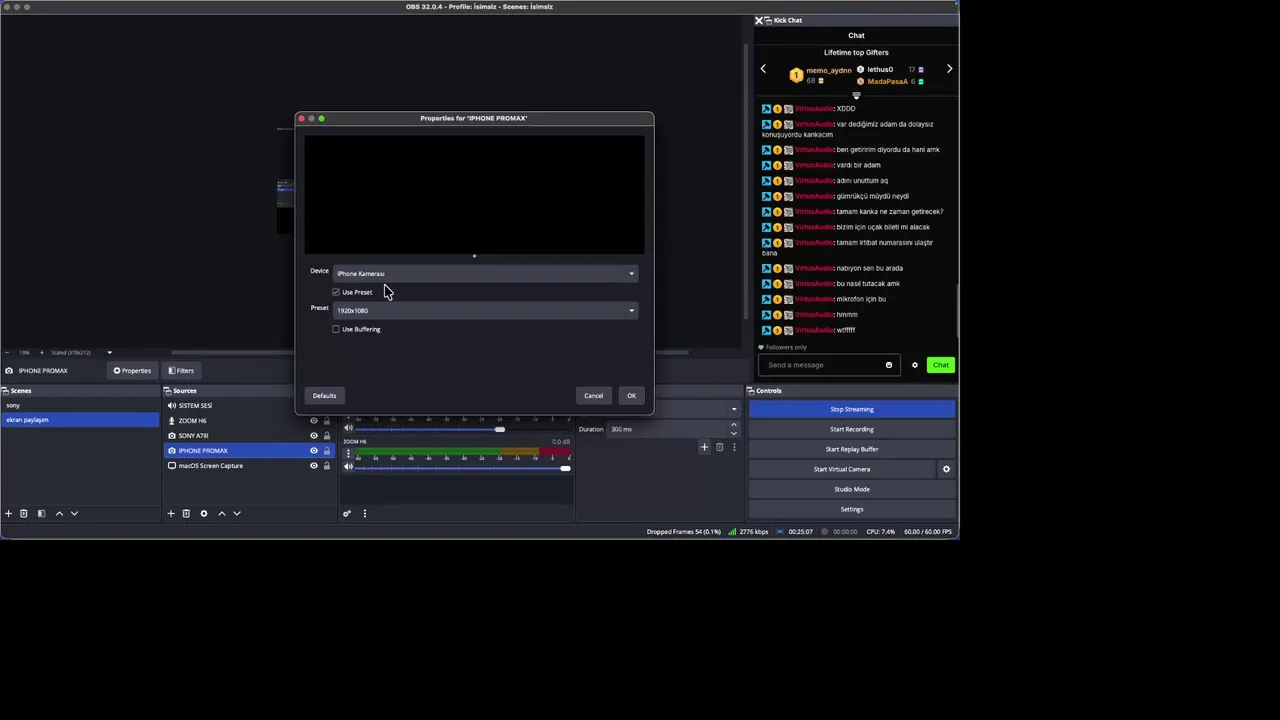Mute ZOOM H6 speaker icon in mixer
Image resolution: width=1280 pixels, height=720 pixels.
coord(349,467)
